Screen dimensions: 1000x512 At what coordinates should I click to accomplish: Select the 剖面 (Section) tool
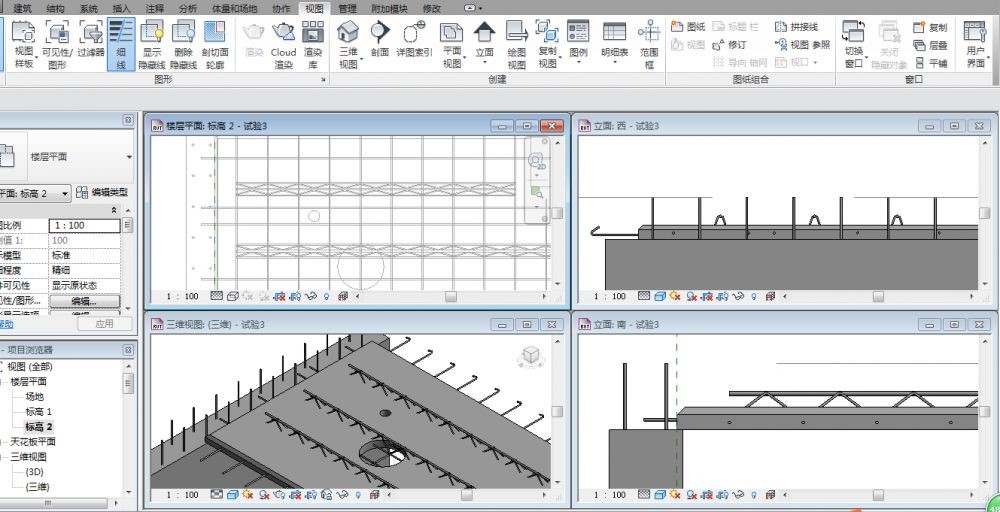click(x=379, y=43)
